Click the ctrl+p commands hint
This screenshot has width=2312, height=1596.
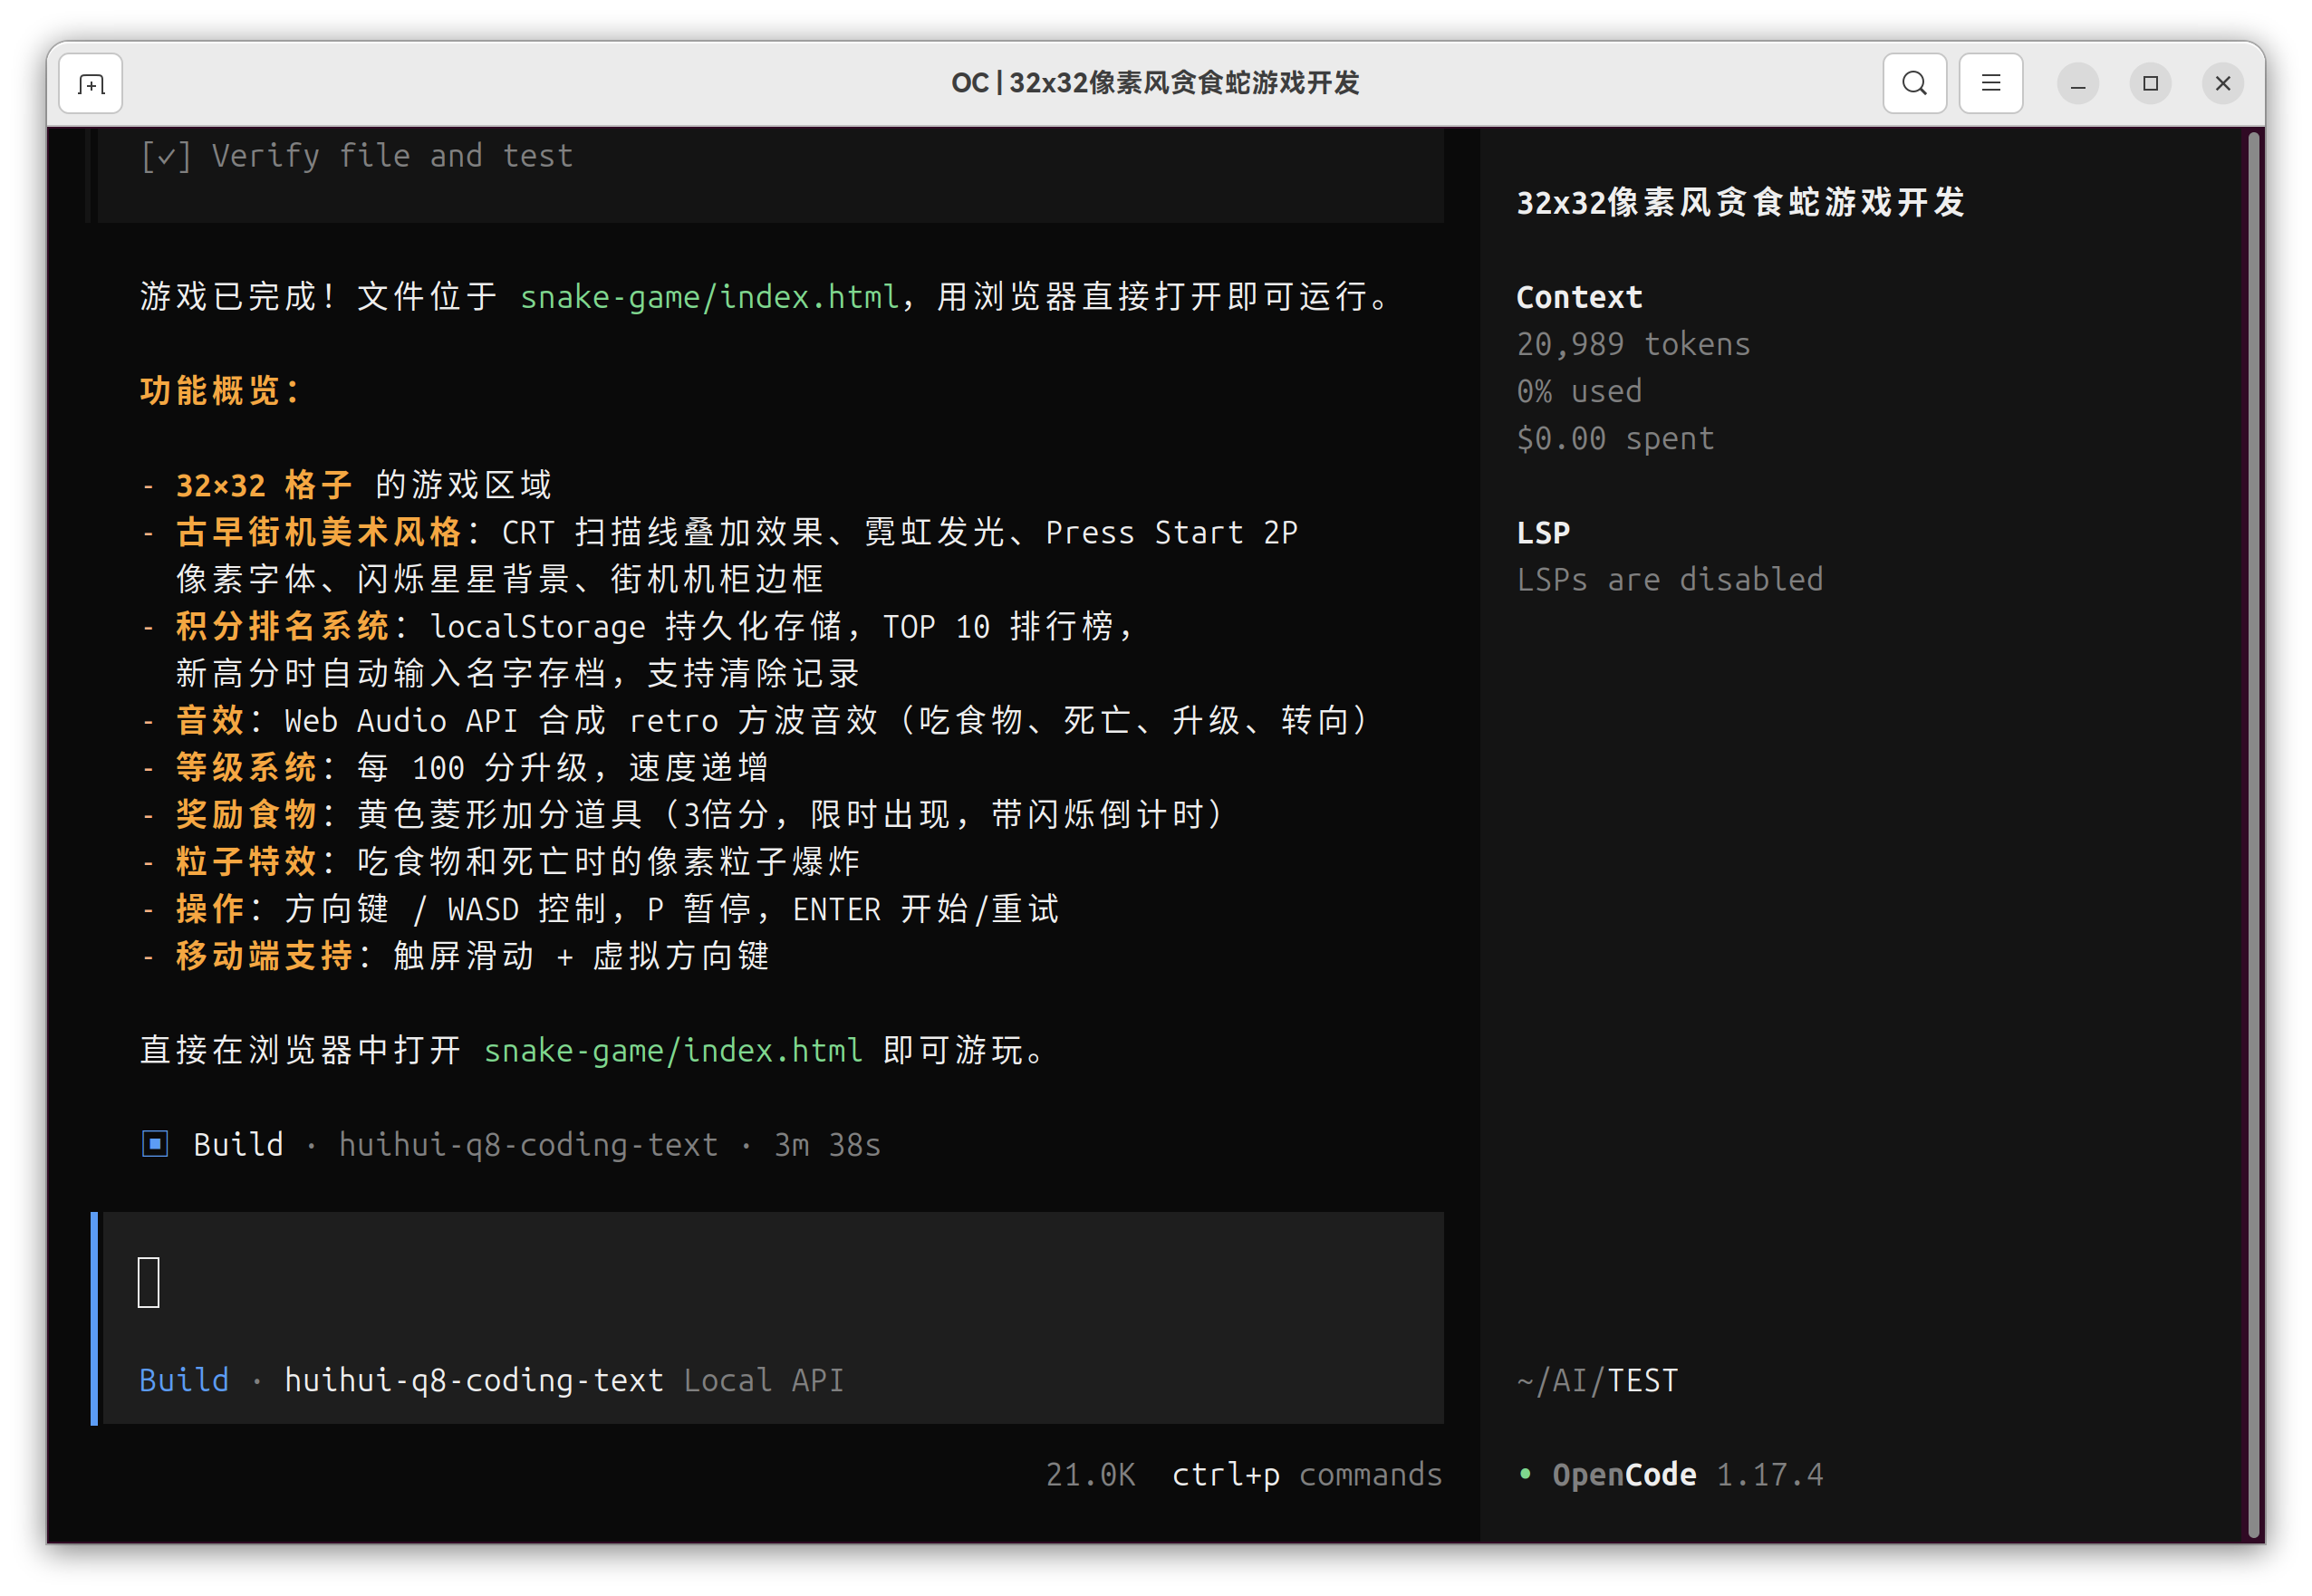[1307, 1475]
